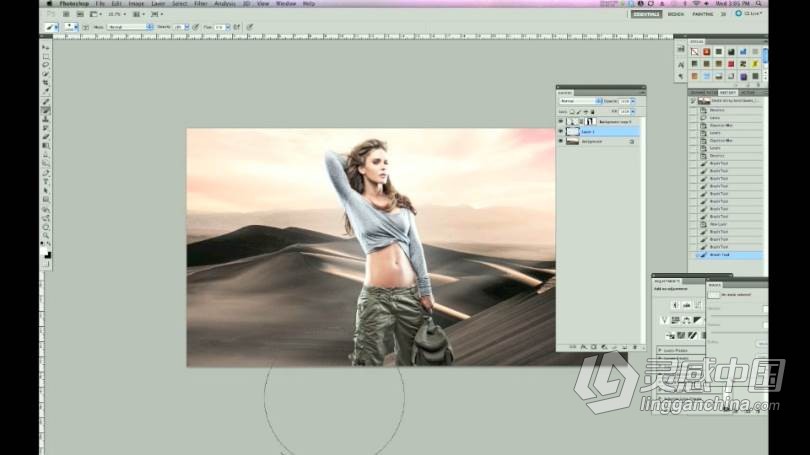Select the Zoom tool
Image resolution: width=810 pixels, height=455 pixels.
point(46,236)
